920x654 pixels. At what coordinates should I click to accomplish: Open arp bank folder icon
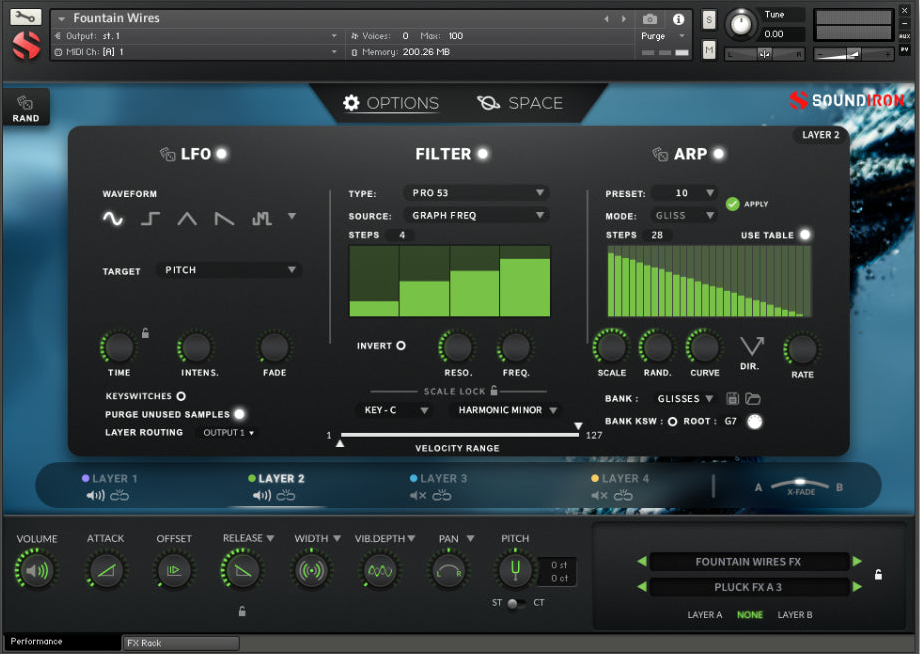753,399
